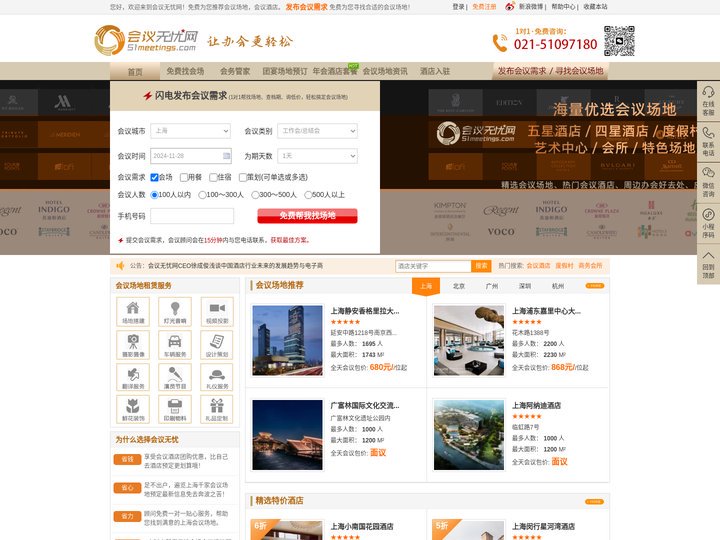Open the 车辆服务 car icon service
This screenshot has height=540, width=720.
click(175, 344)
